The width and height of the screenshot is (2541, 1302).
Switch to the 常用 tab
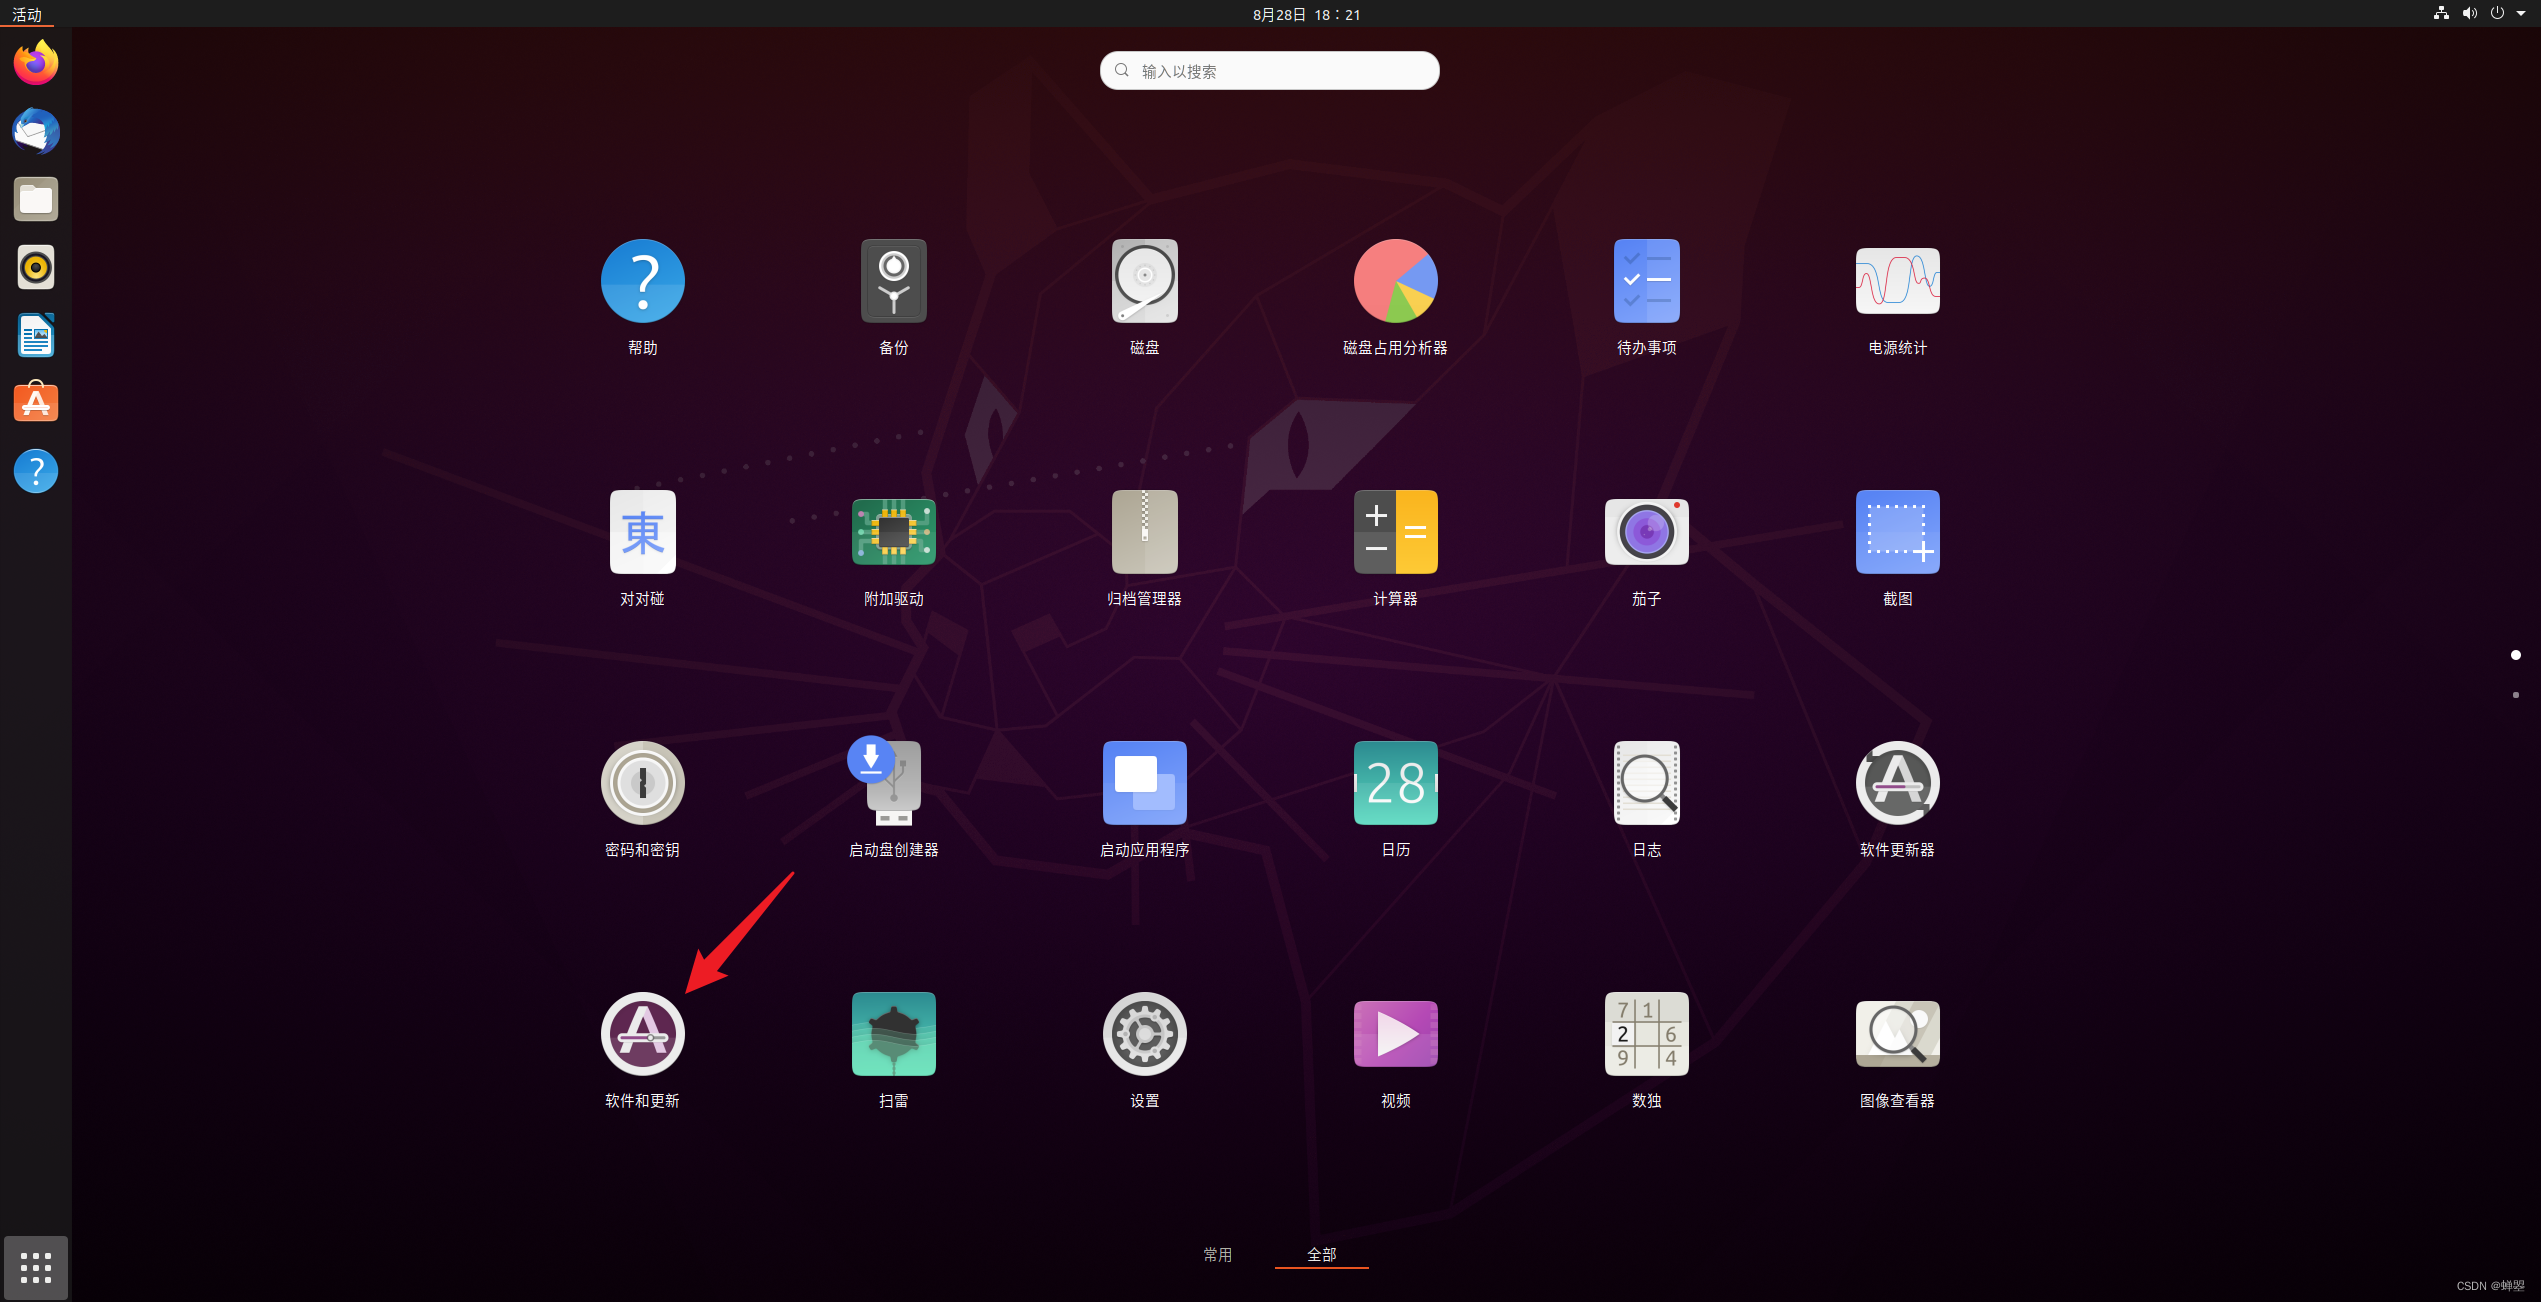(x=1218, y=1254)
